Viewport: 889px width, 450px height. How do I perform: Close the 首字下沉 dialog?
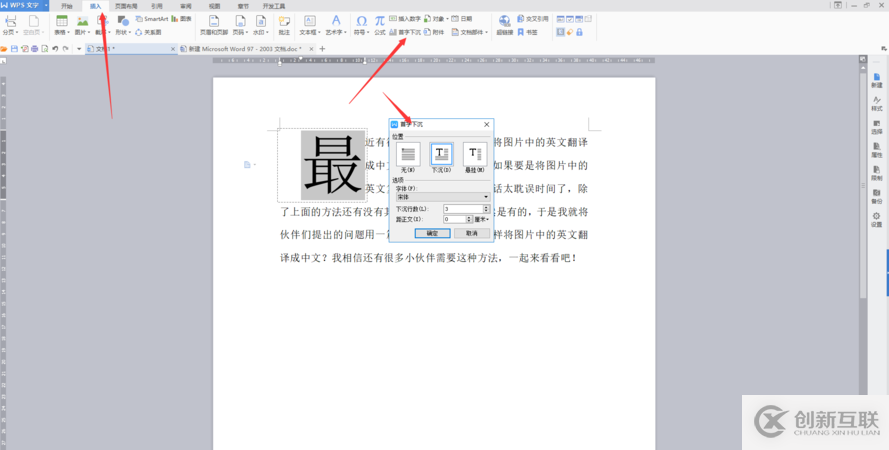(x=486, y=124)
